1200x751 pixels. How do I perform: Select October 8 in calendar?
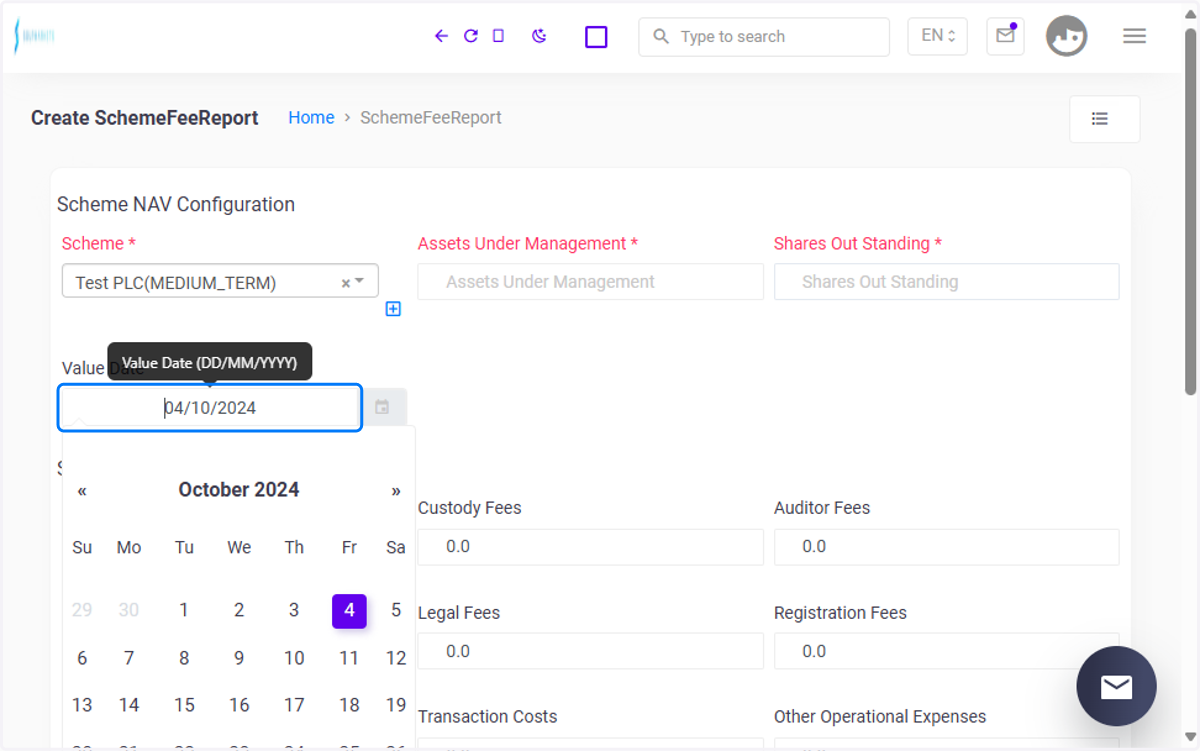(184, 658)
